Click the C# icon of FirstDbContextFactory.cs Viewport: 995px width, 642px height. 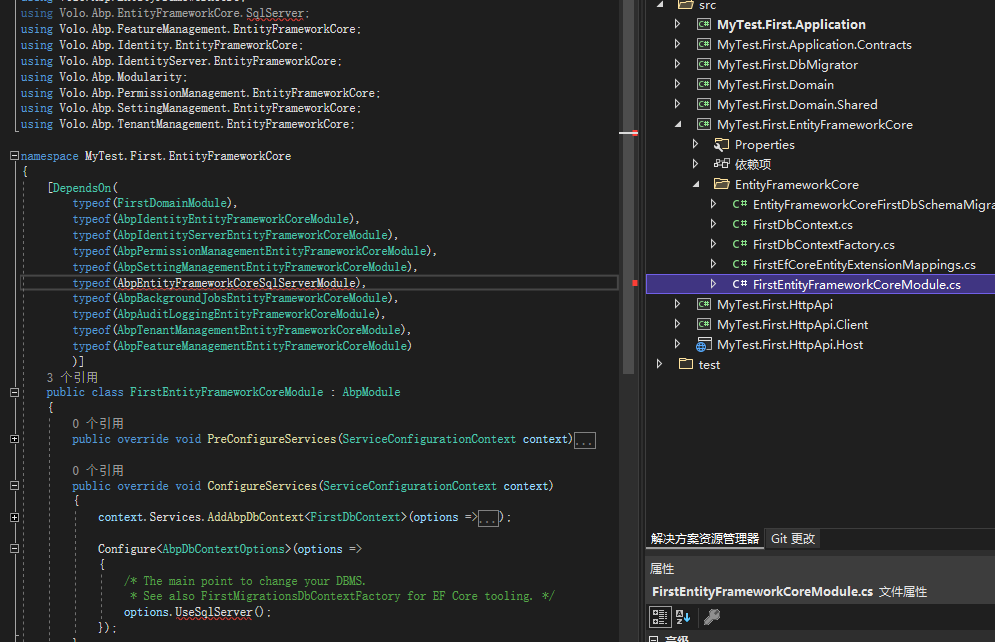pos(739,244)
